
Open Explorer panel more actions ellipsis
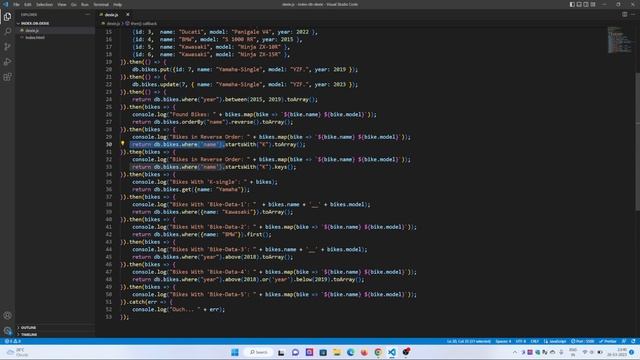click(87, 14)
